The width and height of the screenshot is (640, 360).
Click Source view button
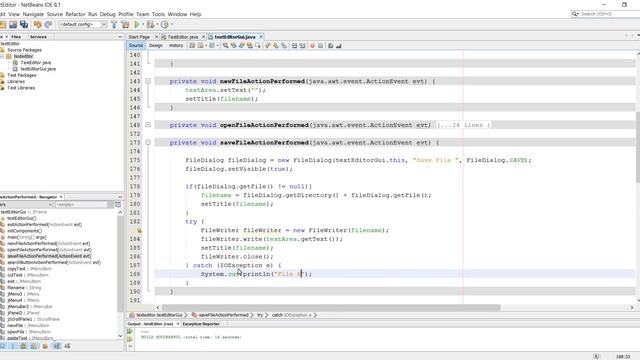(x=136, y=46)
